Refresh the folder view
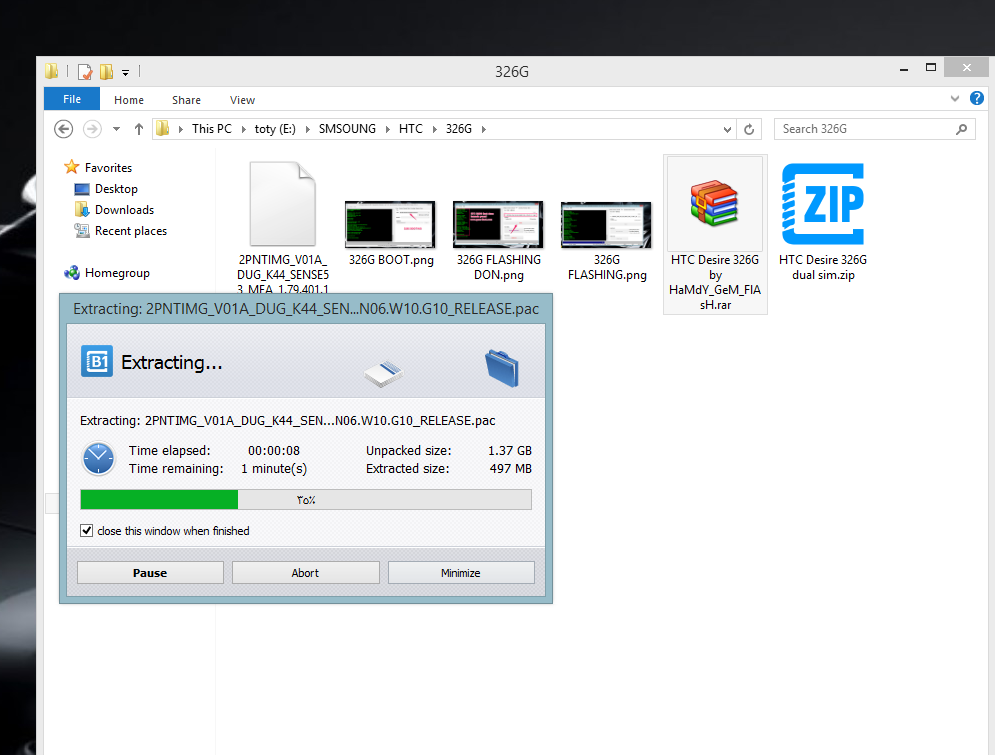Image resolution: width=995 pixels, height=755 pixels. 749,129
